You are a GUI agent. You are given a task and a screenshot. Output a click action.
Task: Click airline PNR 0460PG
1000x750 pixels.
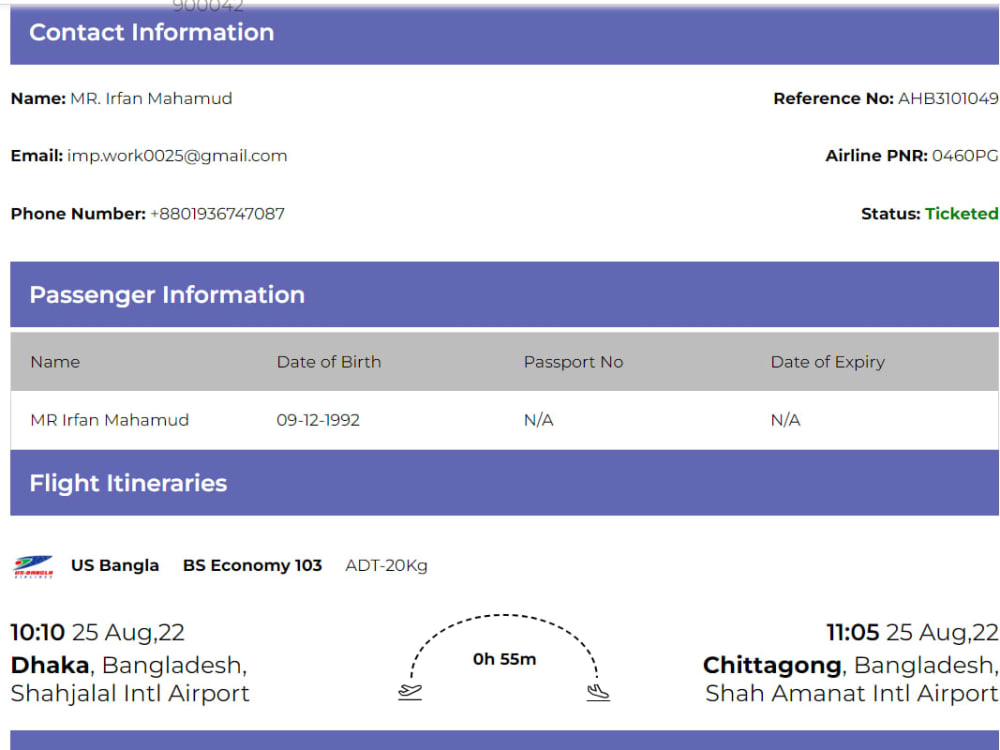965,156
